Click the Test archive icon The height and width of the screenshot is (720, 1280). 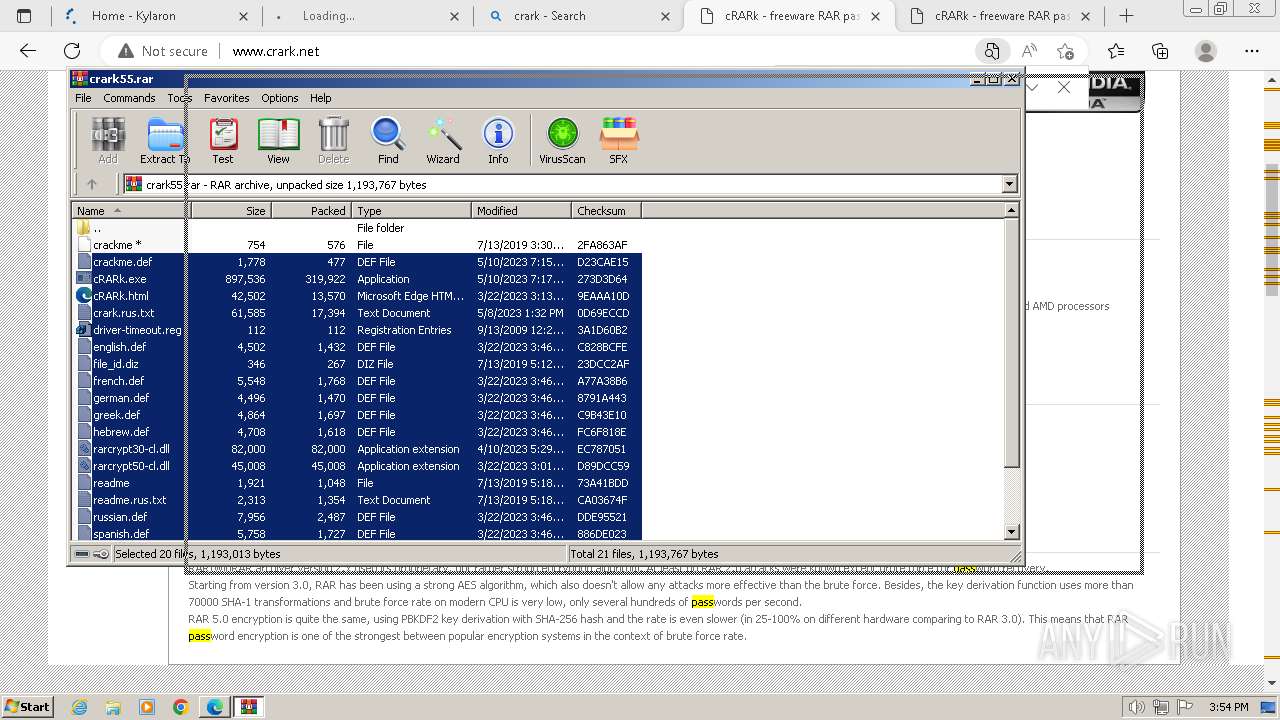click(x=223, y=140)
